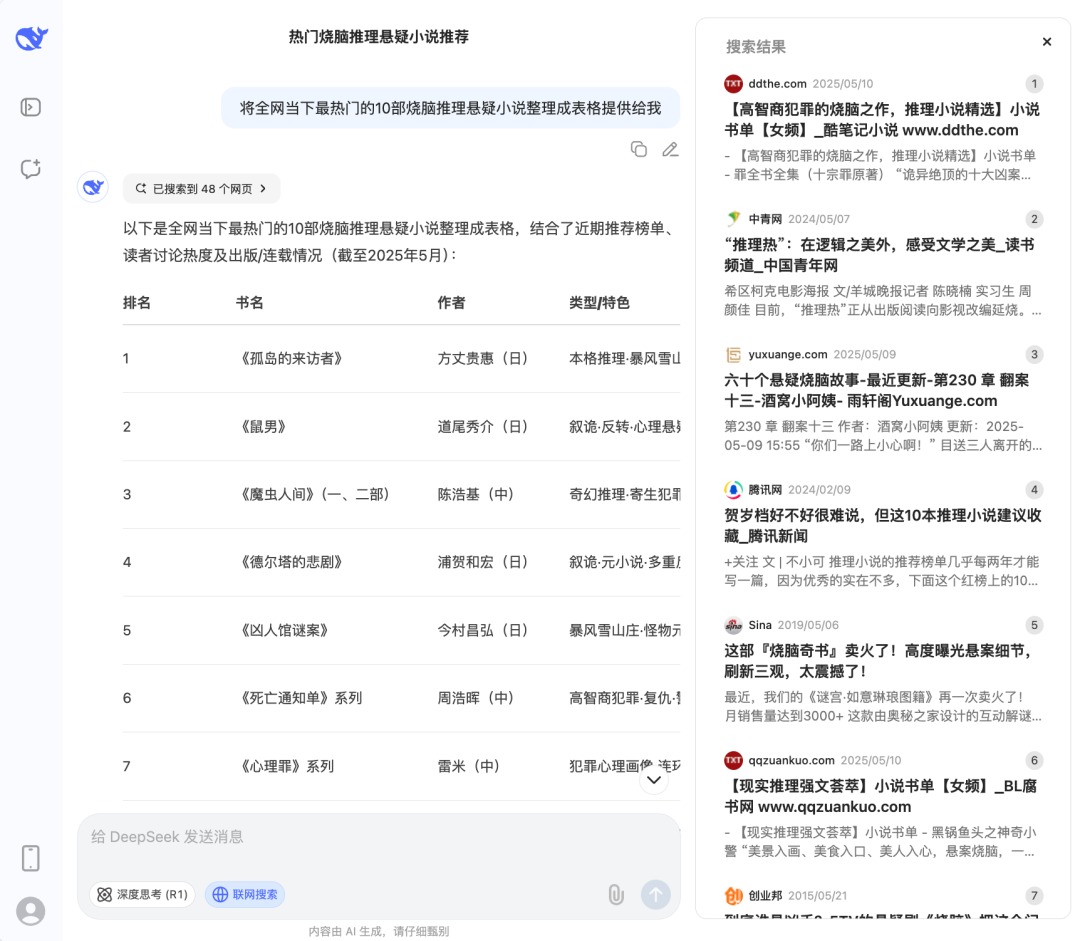Click the 《魔虫人间》 table cell
1080x941 pixels.
tap(313, 494)
